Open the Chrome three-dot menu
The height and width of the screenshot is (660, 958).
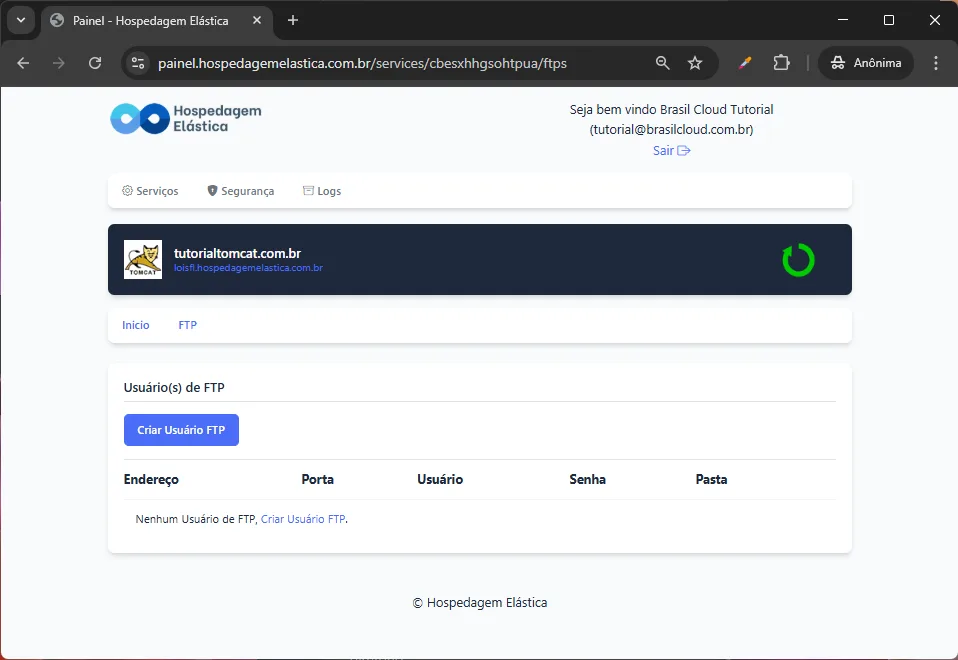pyautogui.click(x=935, y=63)
